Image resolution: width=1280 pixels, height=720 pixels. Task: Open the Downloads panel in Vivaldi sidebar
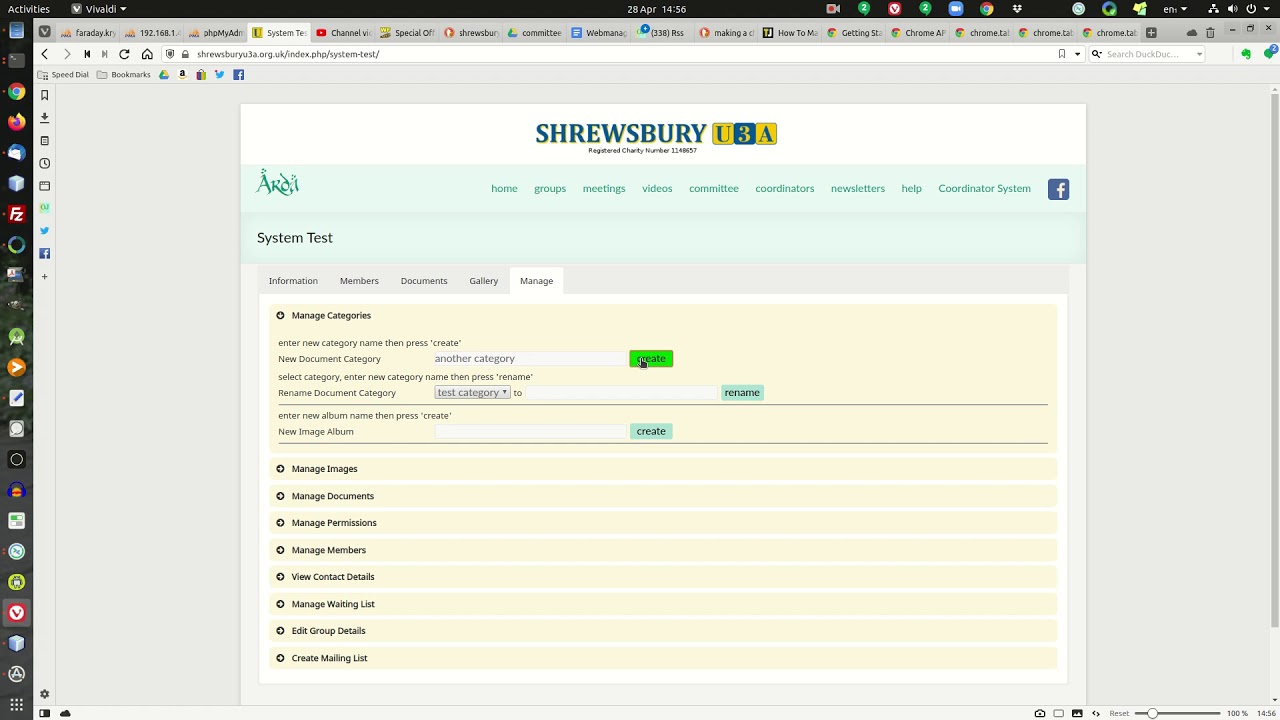pyautogui.click(x=44, y=118)
